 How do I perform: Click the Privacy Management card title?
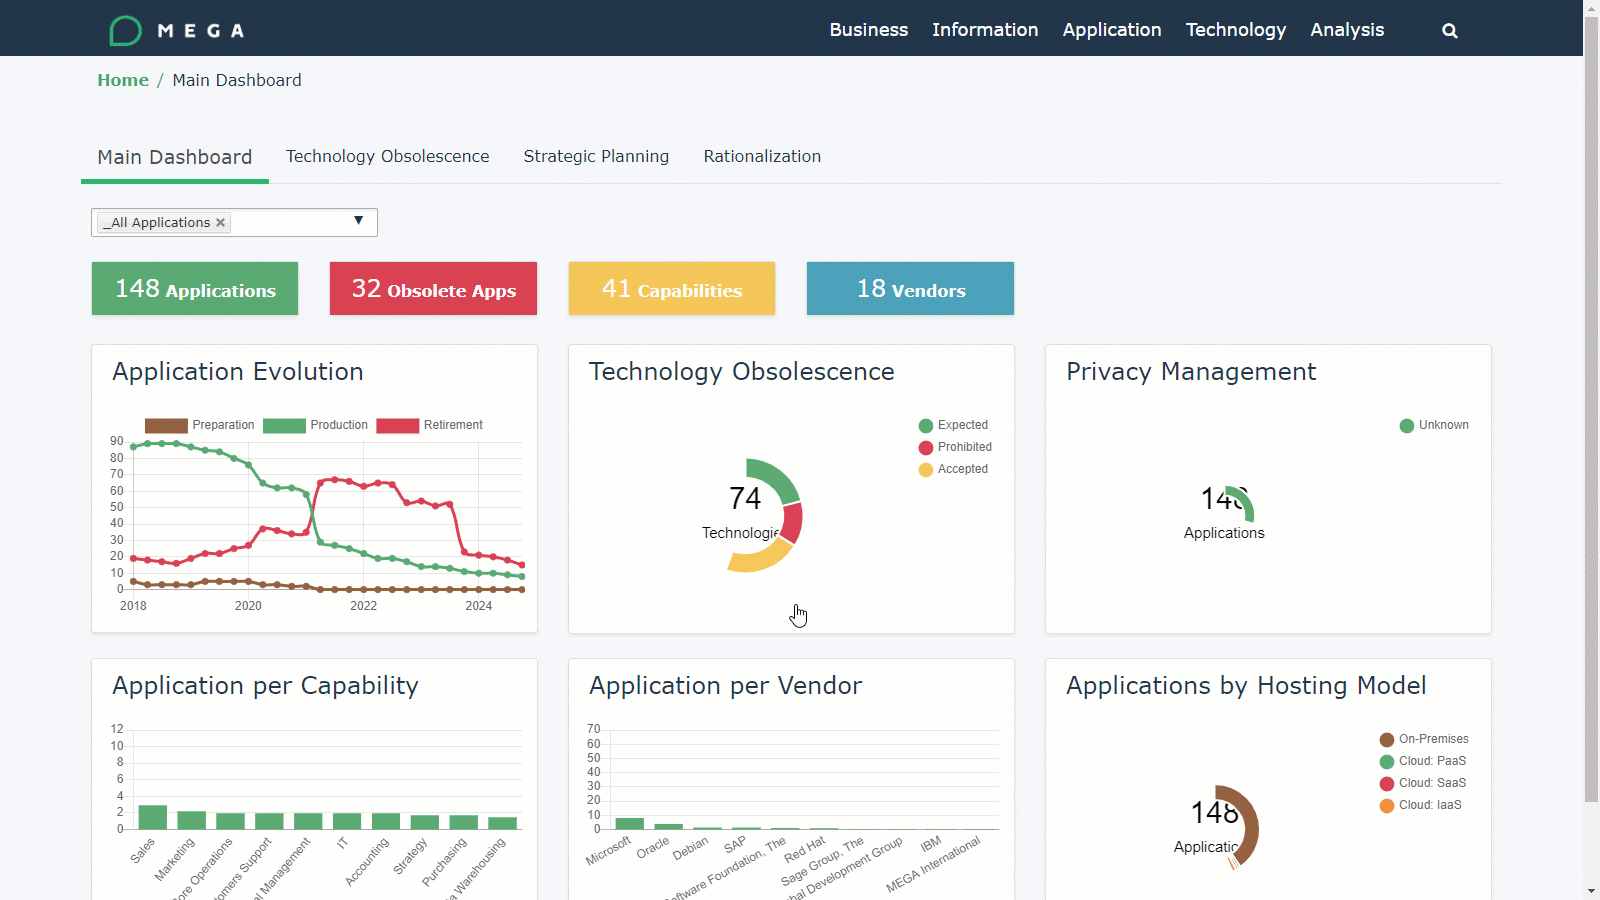point(1191,372)
